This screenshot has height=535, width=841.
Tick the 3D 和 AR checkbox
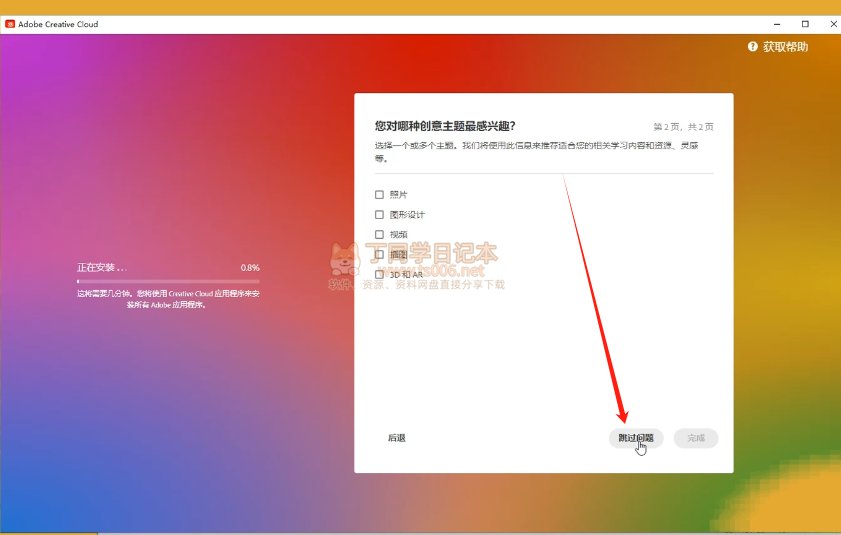pos(379,274)
